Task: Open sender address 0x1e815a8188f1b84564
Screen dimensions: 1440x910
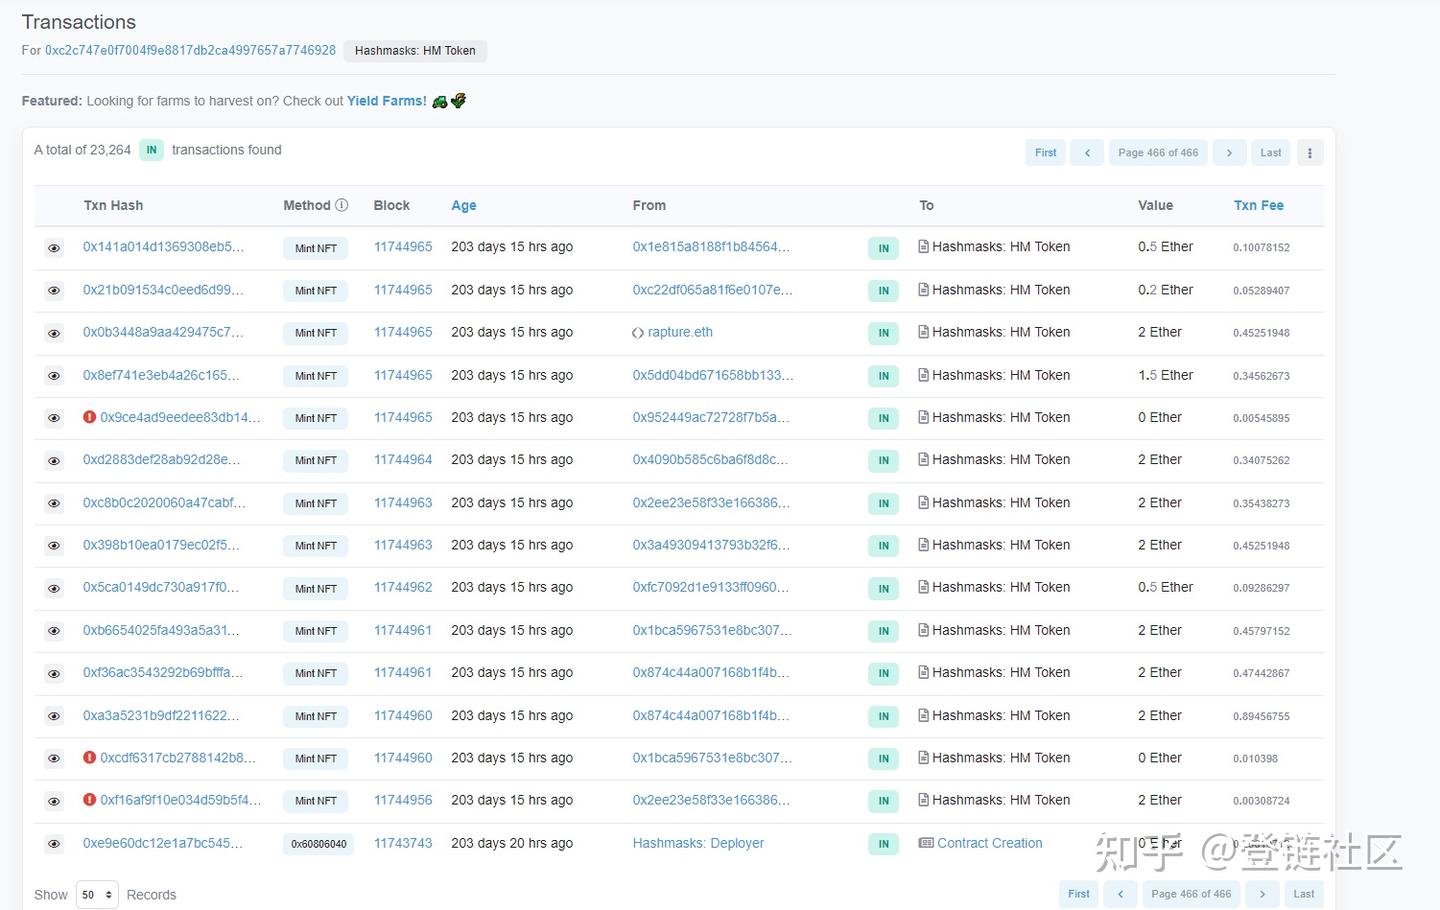Action: [711, 247]
